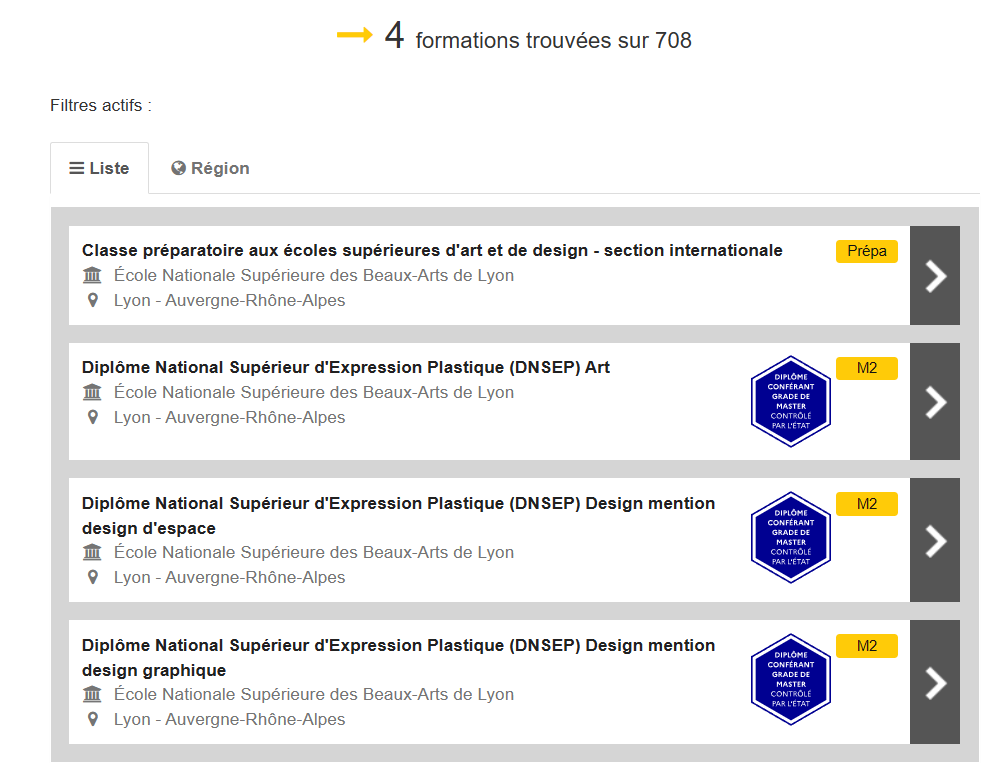This screenshot has height=763, width=1001.
Task: Click the location pin in design d'espace row
Action: pyautogui.click(x=93, y=577)
